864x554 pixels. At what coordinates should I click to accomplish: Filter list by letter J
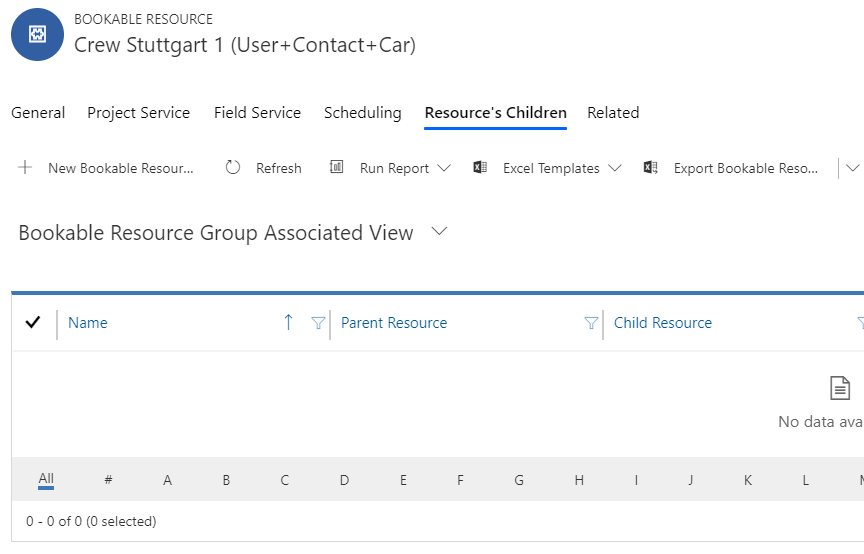[690, 480]
